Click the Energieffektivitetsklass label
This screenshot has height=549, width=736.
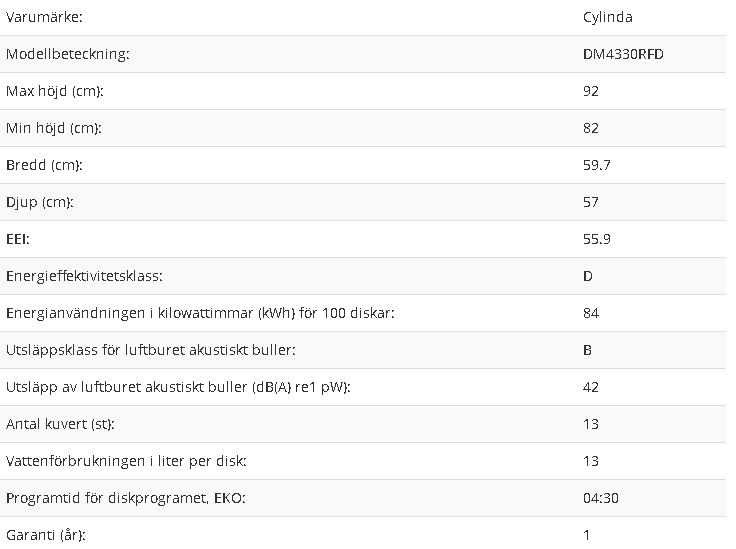pyautogui.click(x=84, y=276)
